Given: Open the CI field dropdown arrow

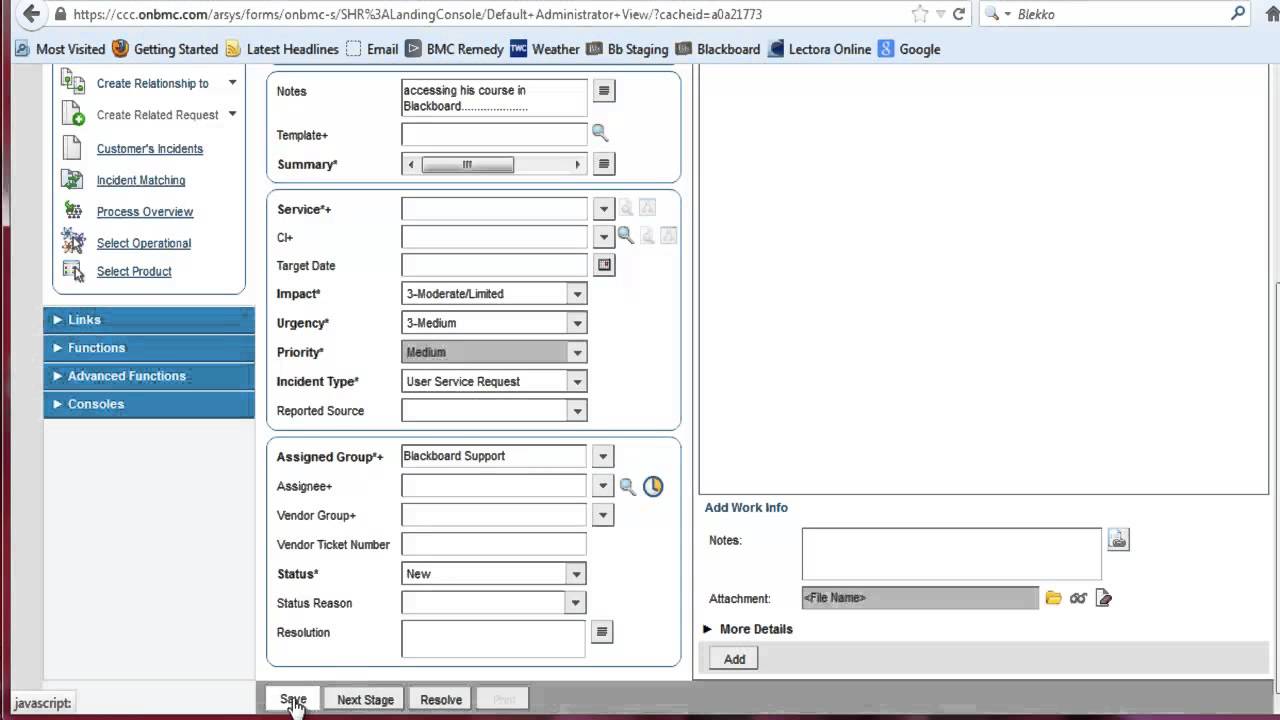Looking at the screenshot, I should click(x=602, y=237).
